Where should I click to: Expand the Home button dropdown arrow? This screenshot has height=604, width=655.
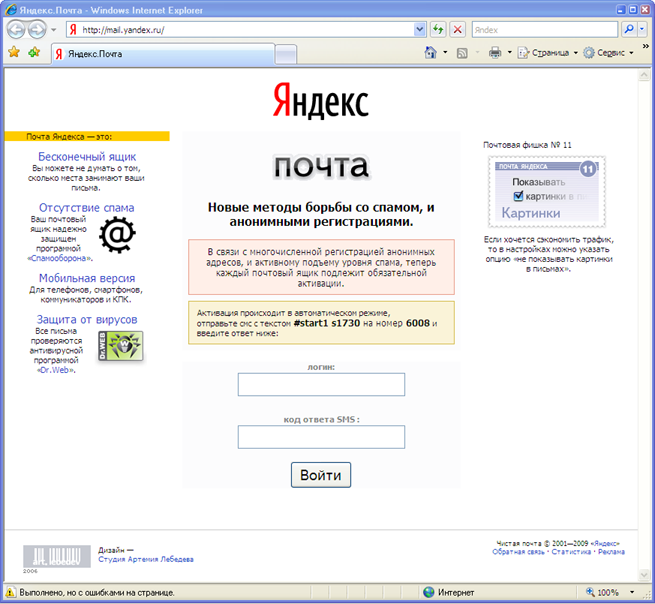coord(445,53)
